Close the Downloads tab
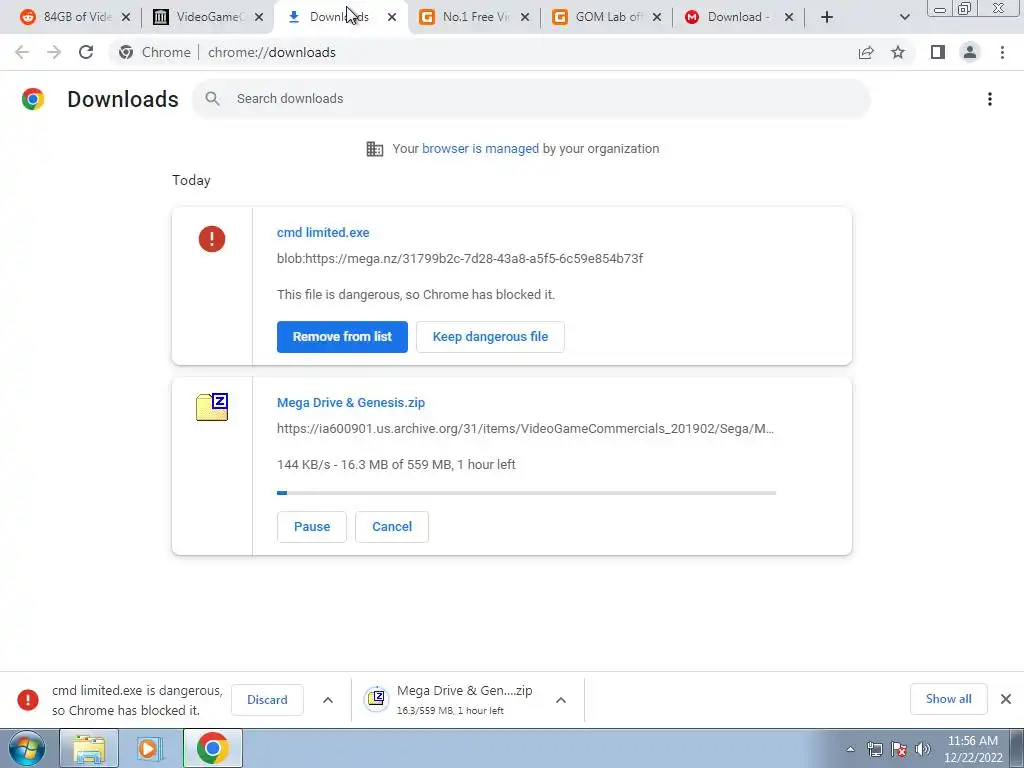This screenshot has height=768, width=1024. pyautogui.click(x=392, y=18)
